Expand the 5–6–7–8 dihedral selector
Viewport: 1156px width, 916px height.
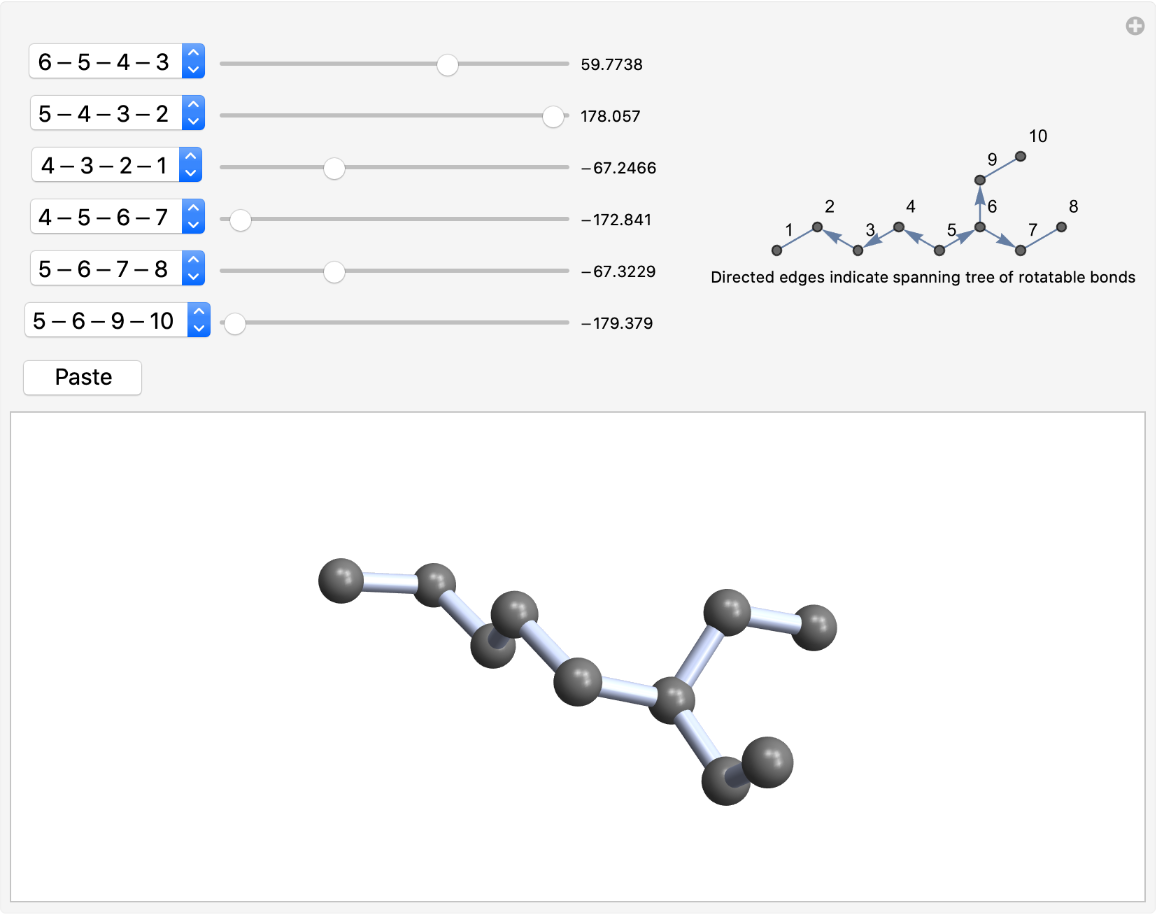pyautogui.click(x=117, y=268)
